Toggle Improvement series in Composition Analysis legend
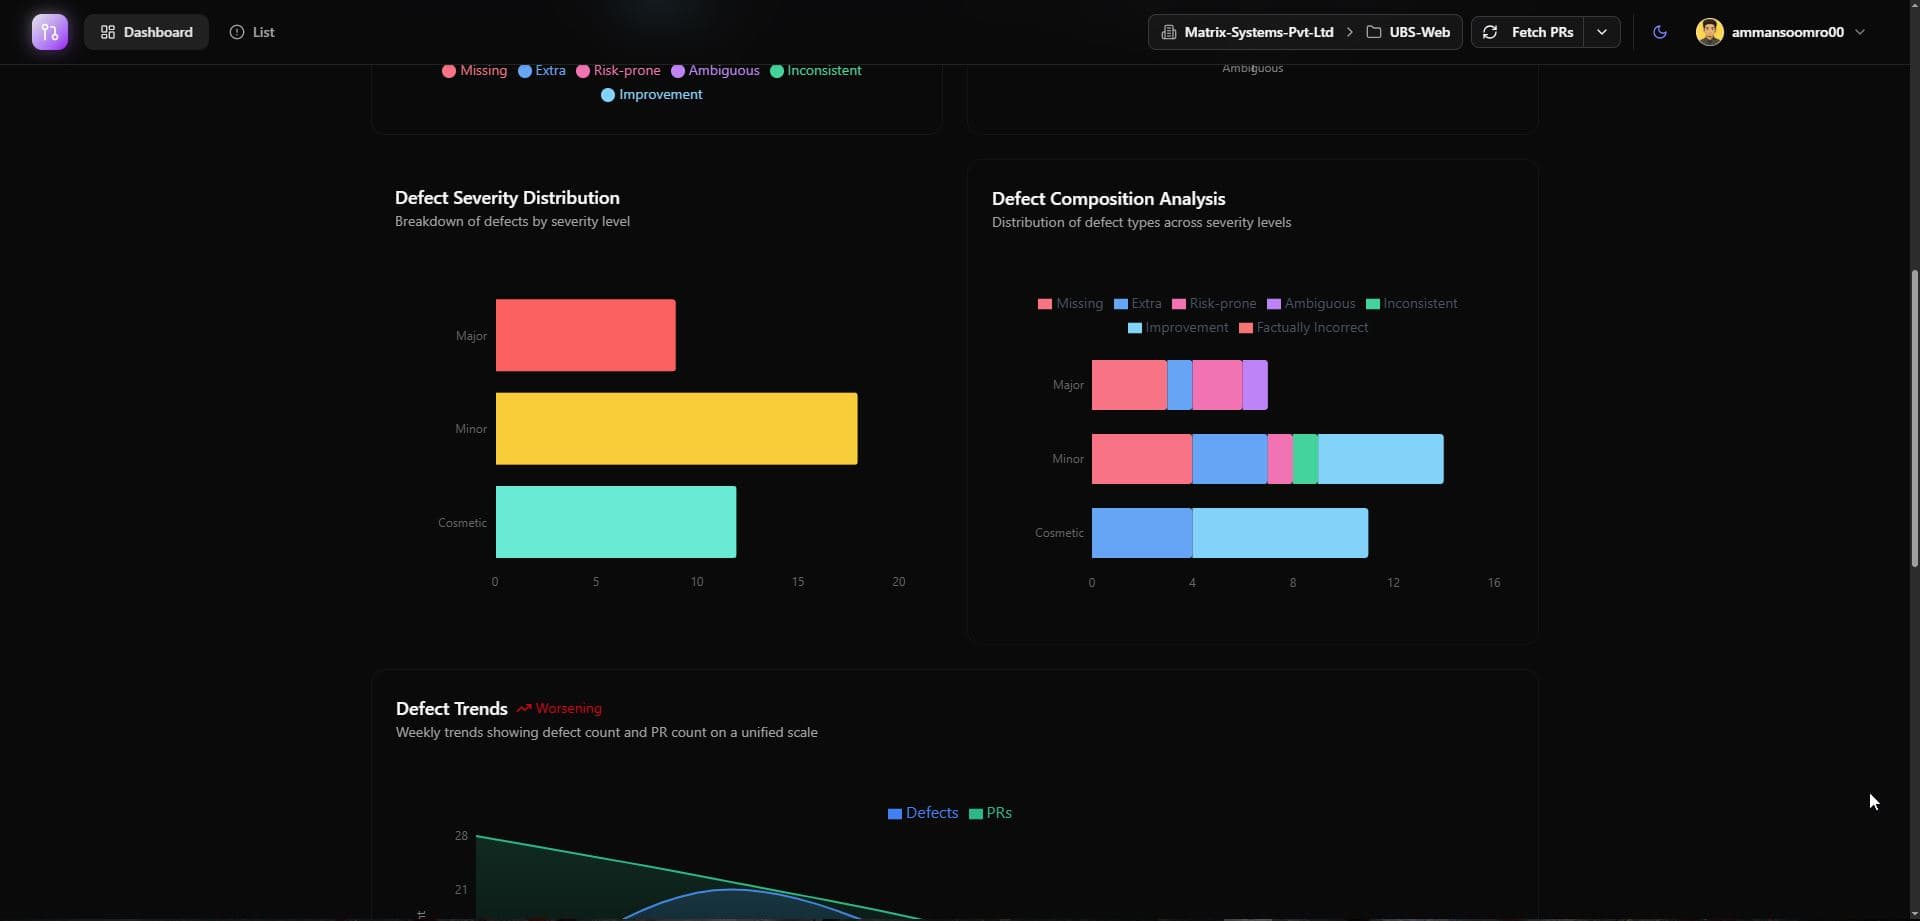This screenshot has width=1920, height=921. (x=1178, y=328)
